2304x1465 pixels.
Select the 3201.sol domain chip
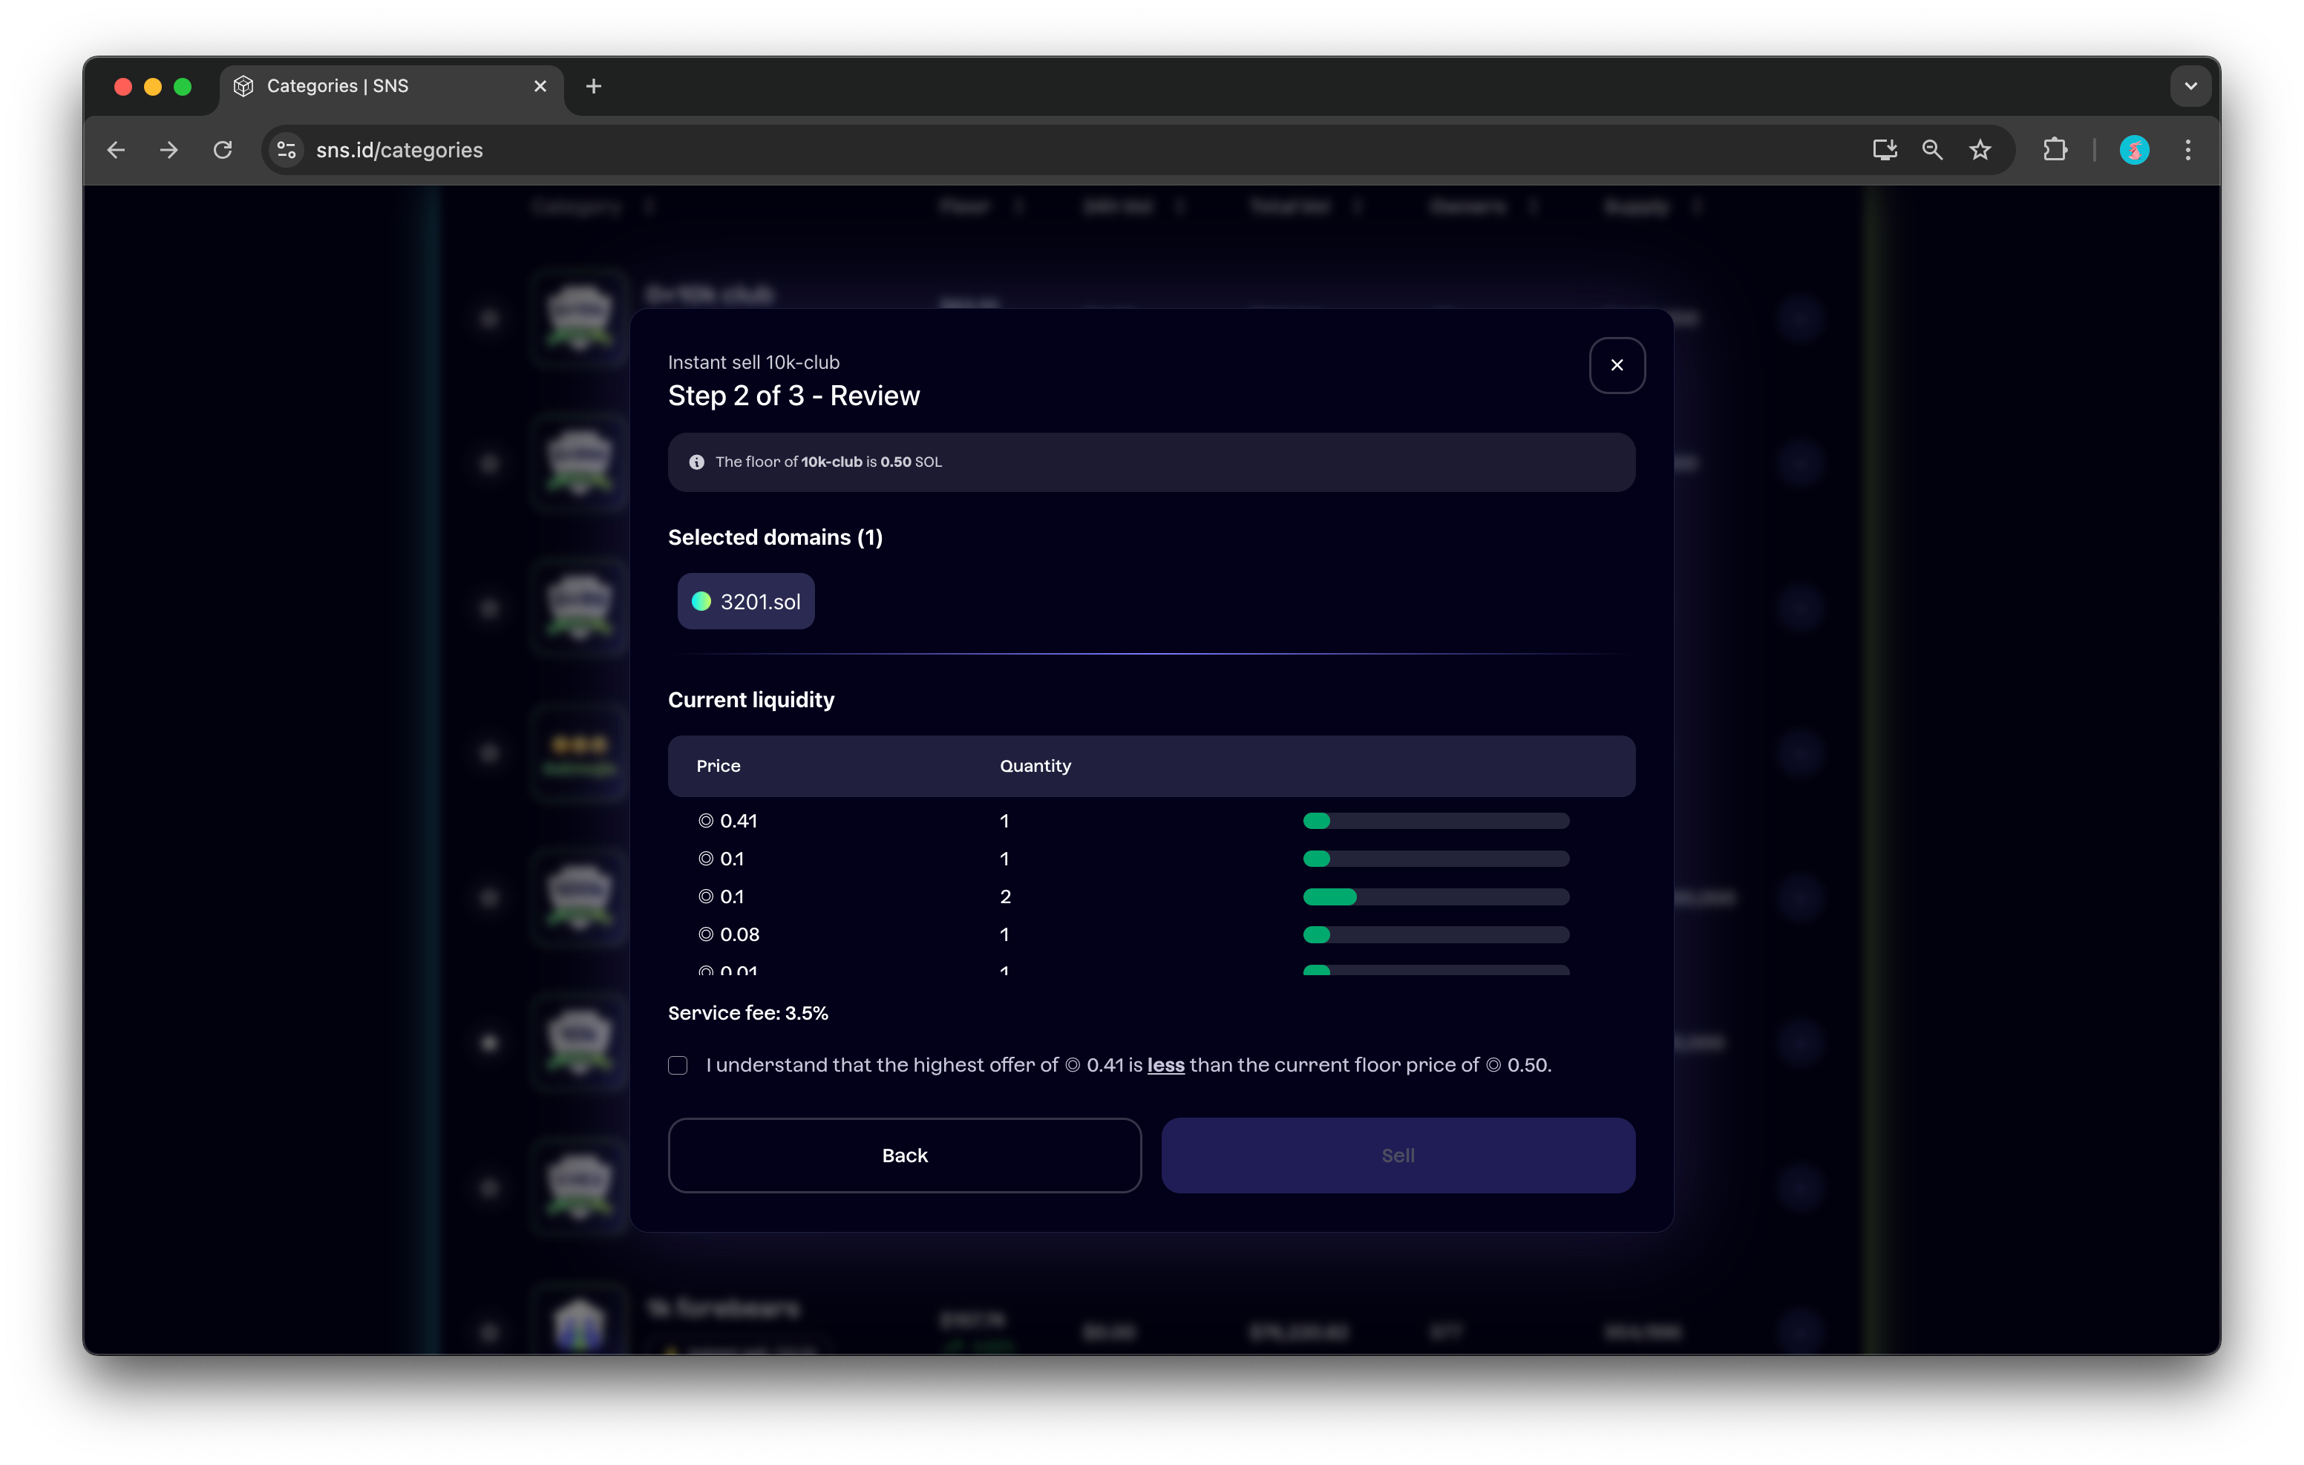coord(746,601)
